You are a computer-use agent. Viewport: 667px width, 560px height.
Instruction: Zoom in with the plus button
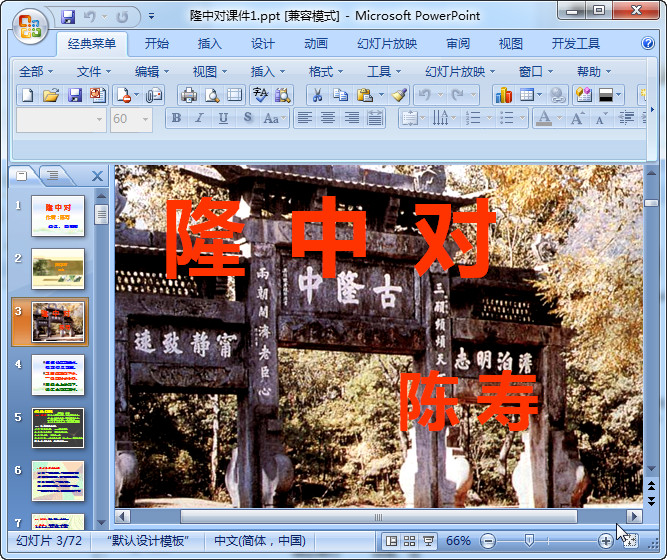click(x=605, y=541)
